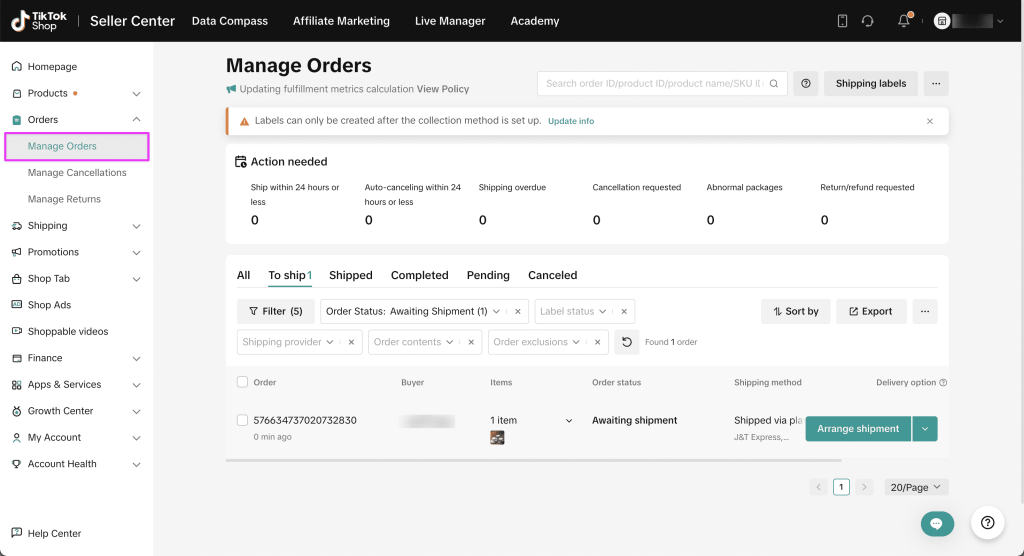Click the order search input field

[652, 84]
